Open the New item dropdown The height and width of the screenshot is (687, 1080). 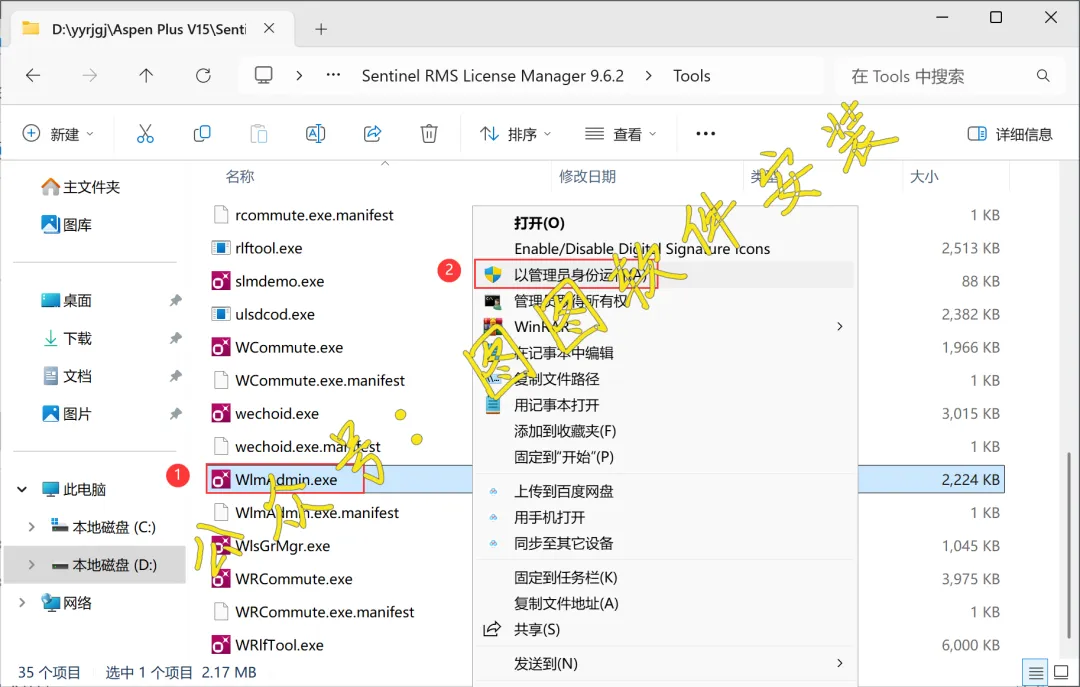pos(58,134)
